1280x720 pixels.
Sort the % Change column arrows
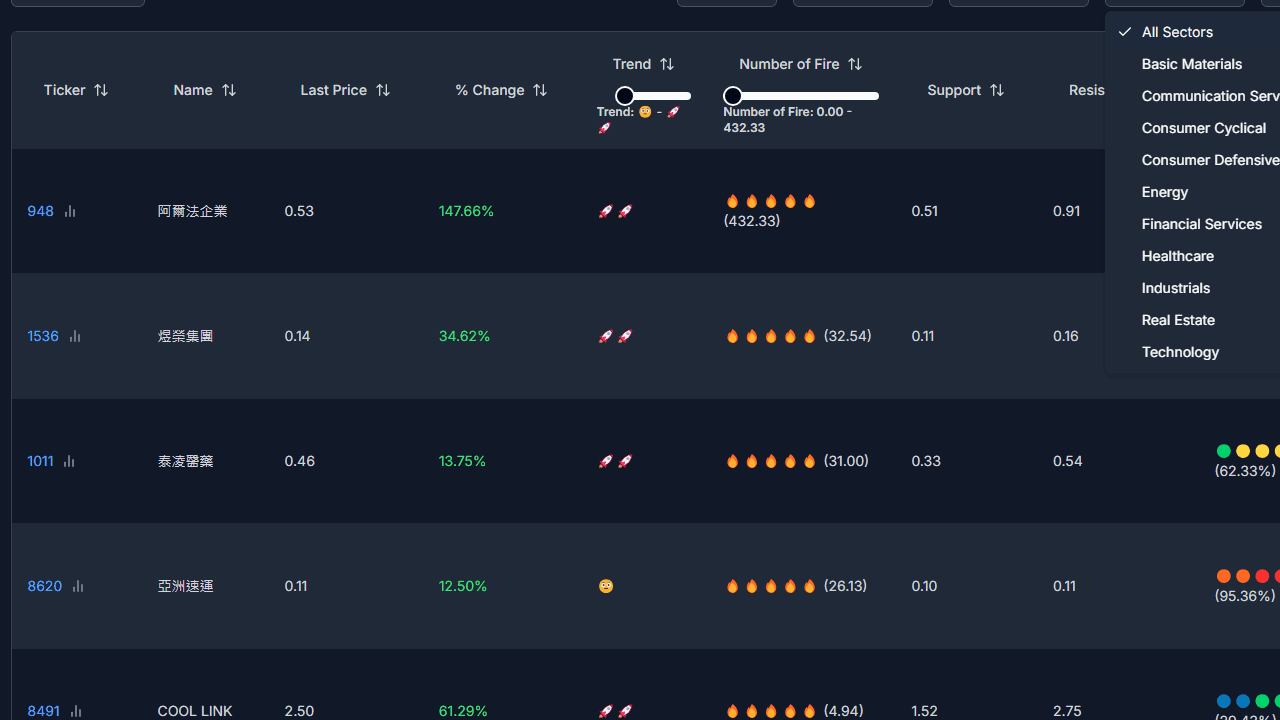point(540,90)
